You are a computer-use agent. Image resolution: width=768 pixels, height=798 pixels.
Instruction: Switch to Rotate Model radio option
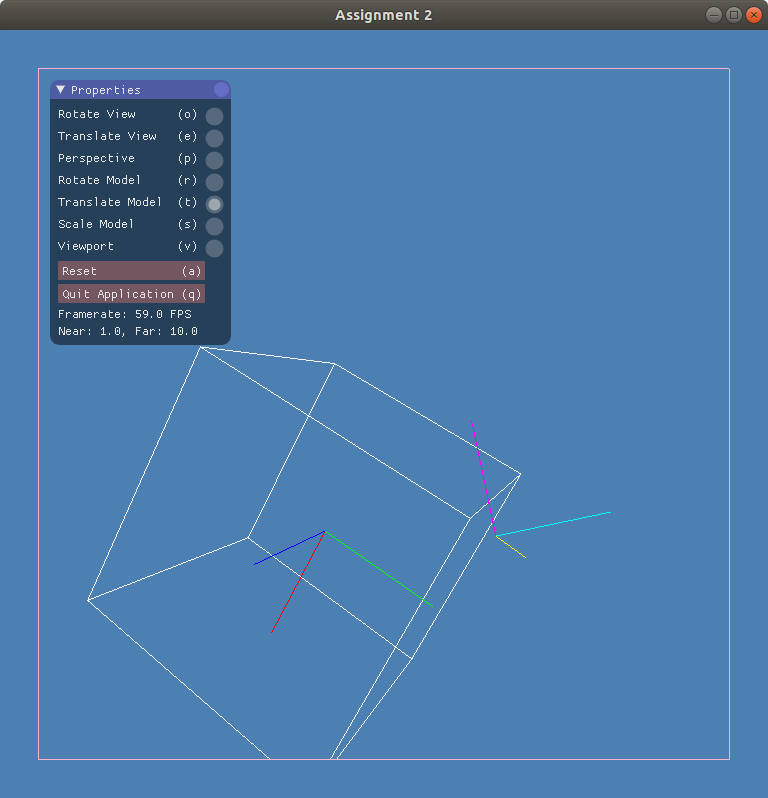coord(214,182)
